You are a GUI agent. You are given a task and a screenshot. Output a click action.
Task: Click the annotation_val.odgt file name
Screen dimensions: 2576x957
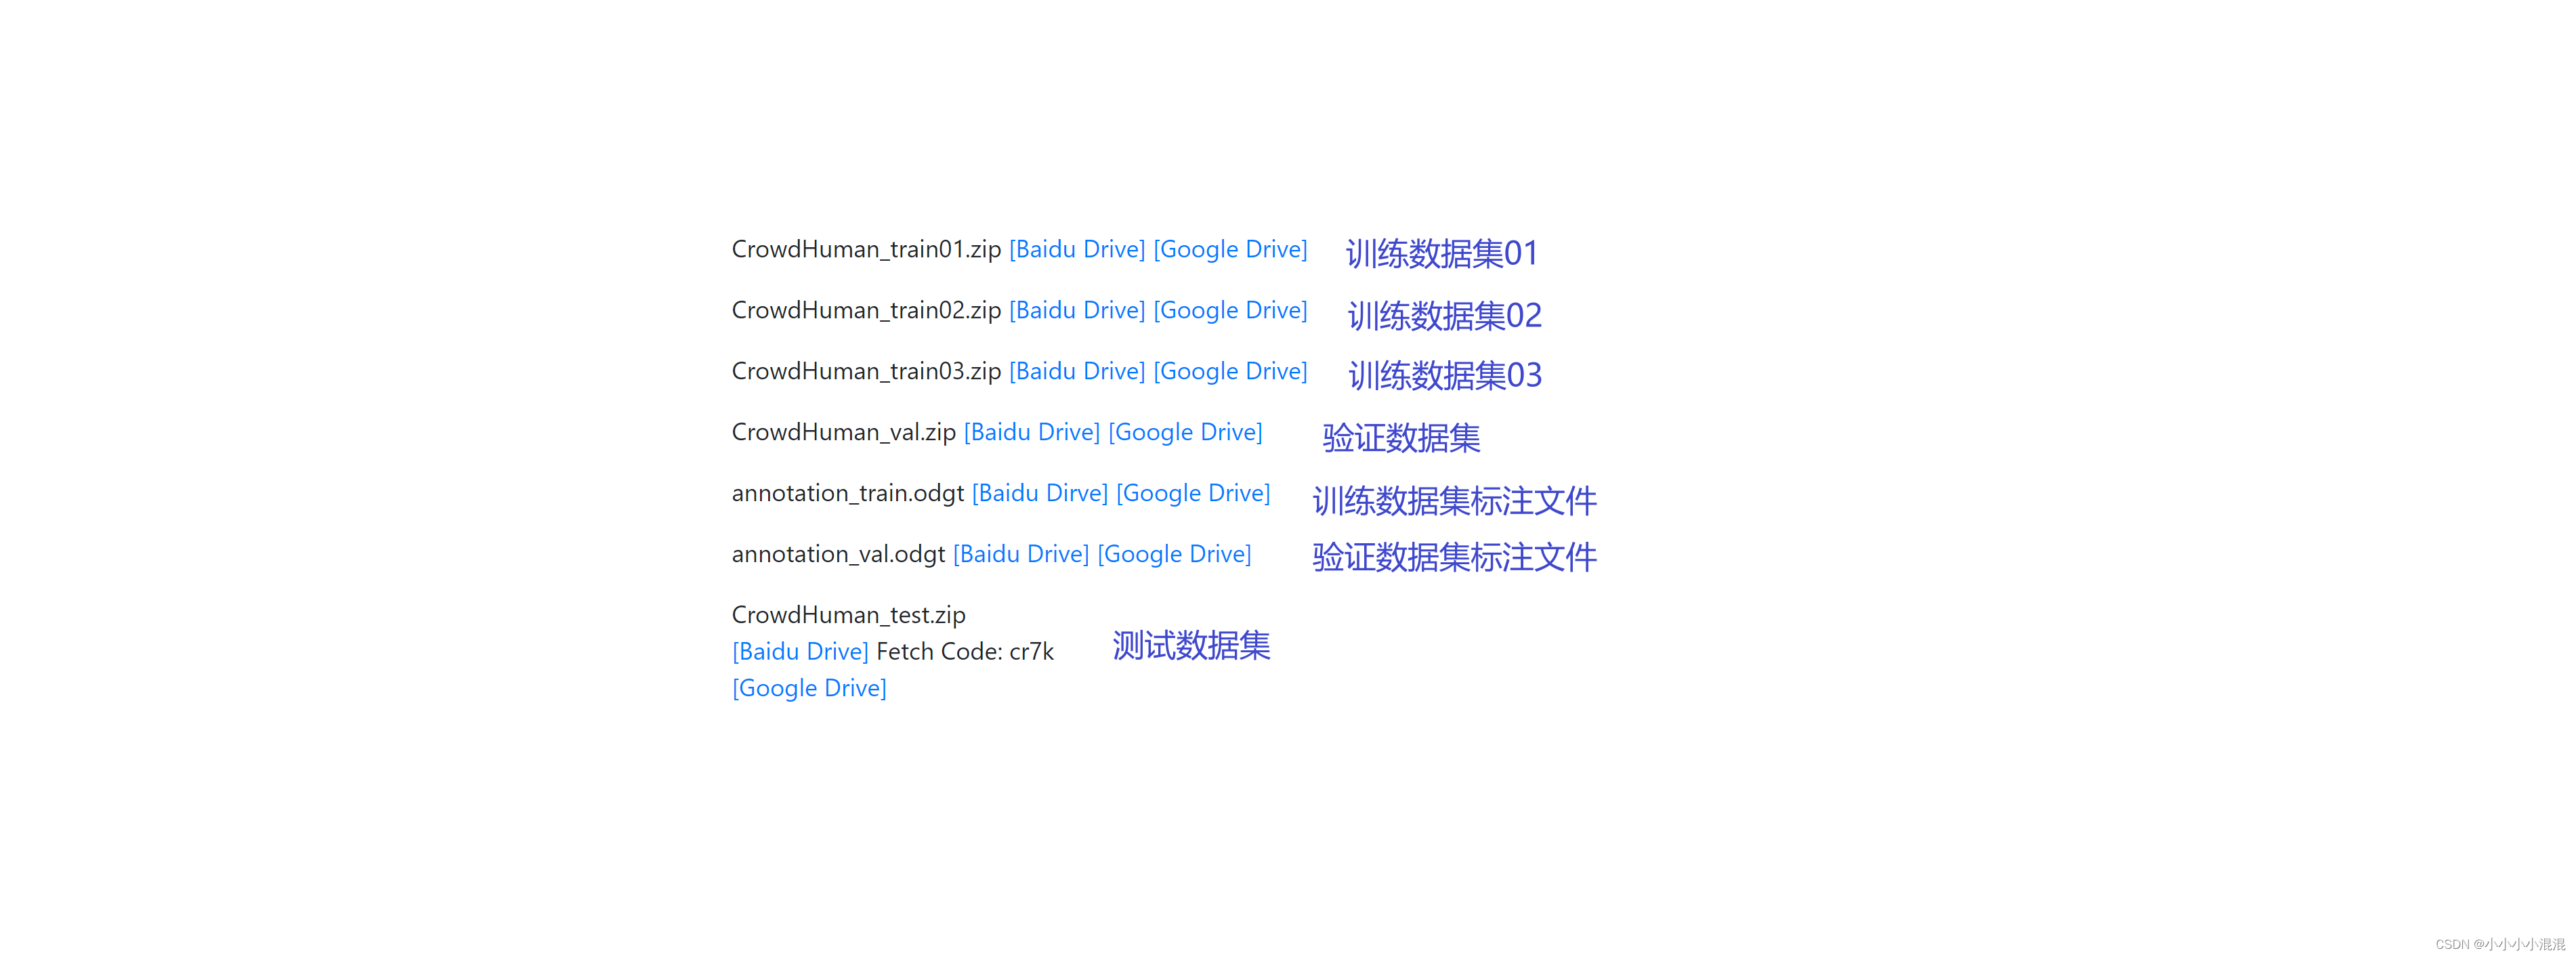point(838,554)
